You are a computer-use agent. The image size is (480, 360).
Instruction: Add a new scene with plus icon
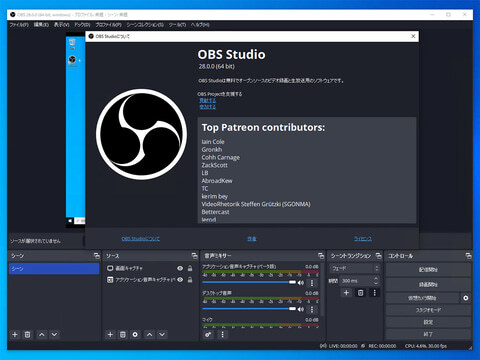pyautogui.click(x=15, y=334)
